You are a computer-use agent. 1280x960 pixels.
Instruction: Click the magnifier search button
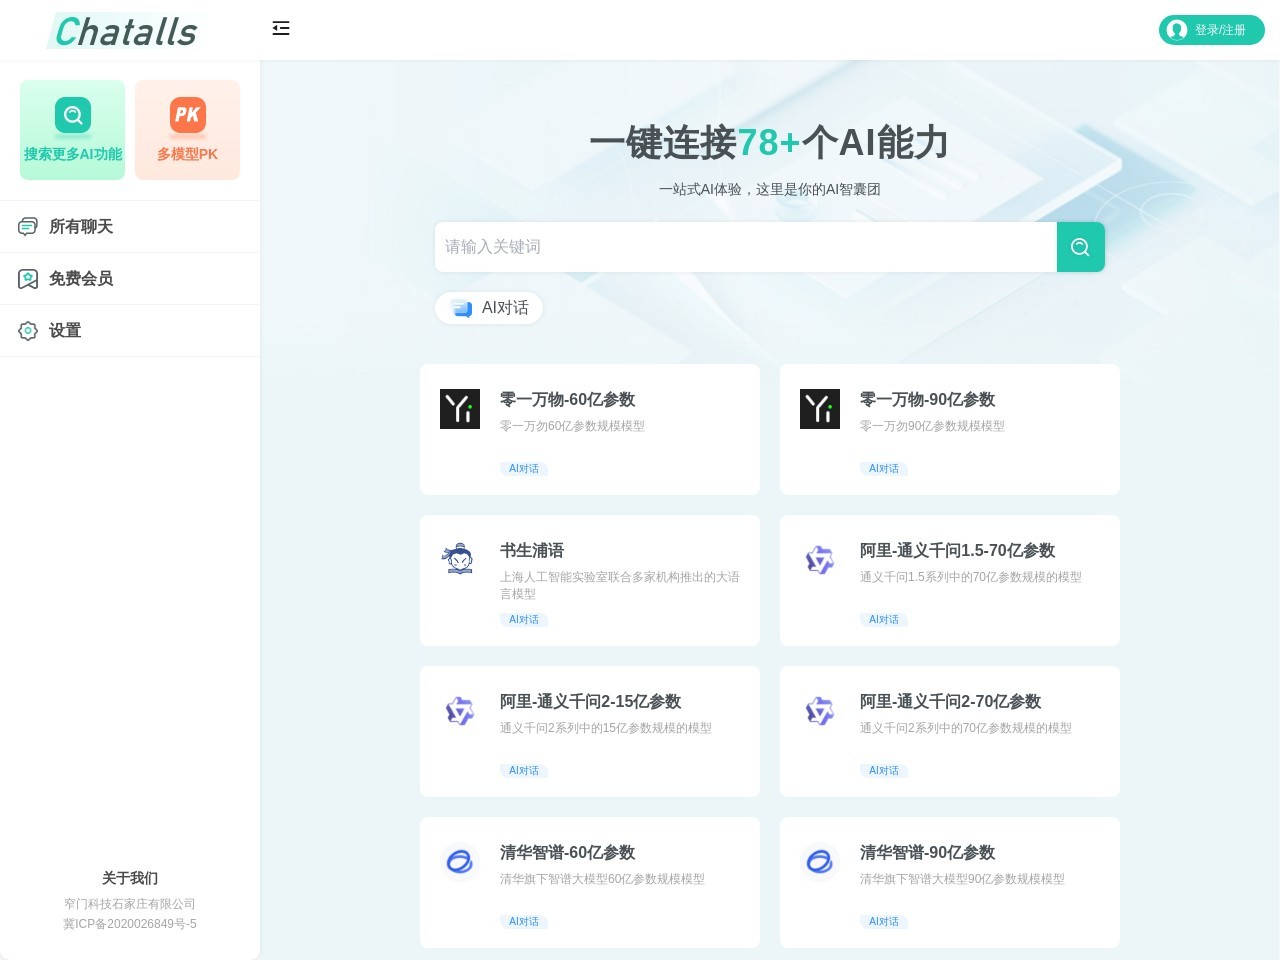point(1080,247)
